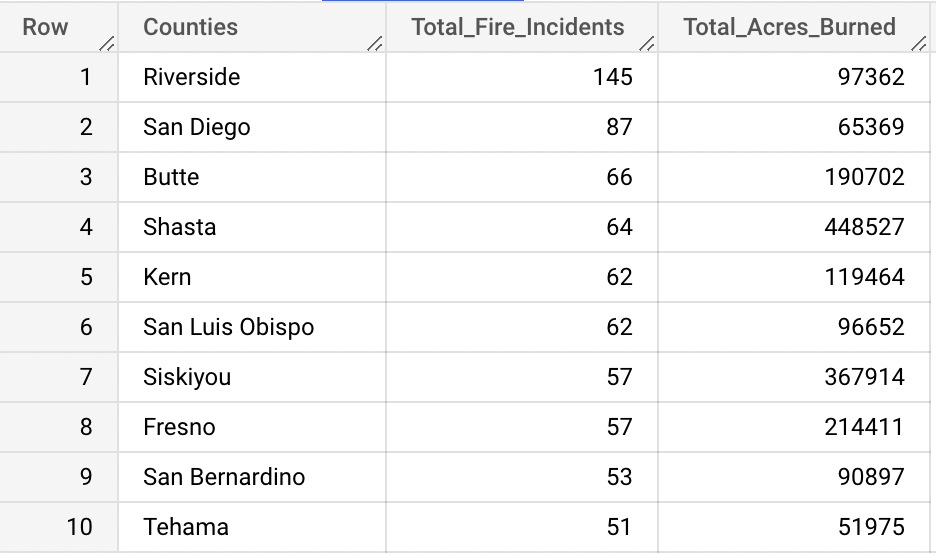Select the Siskiyou acres value 367914
This screenshot has width=936, height=559.
pyautogui.click(x=864, y=377)
